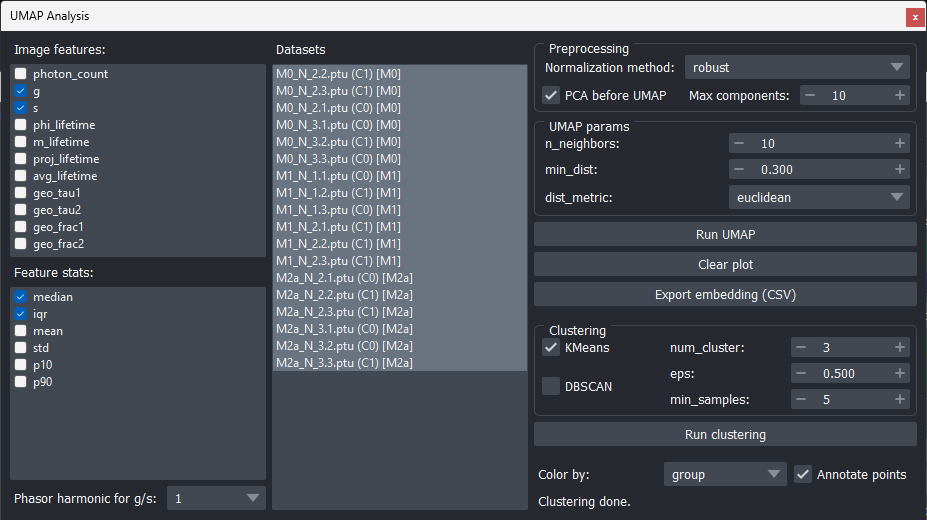Decrease n_neighbors with minus button
This screenshot has width=927, height=520.
click(739, 144)
